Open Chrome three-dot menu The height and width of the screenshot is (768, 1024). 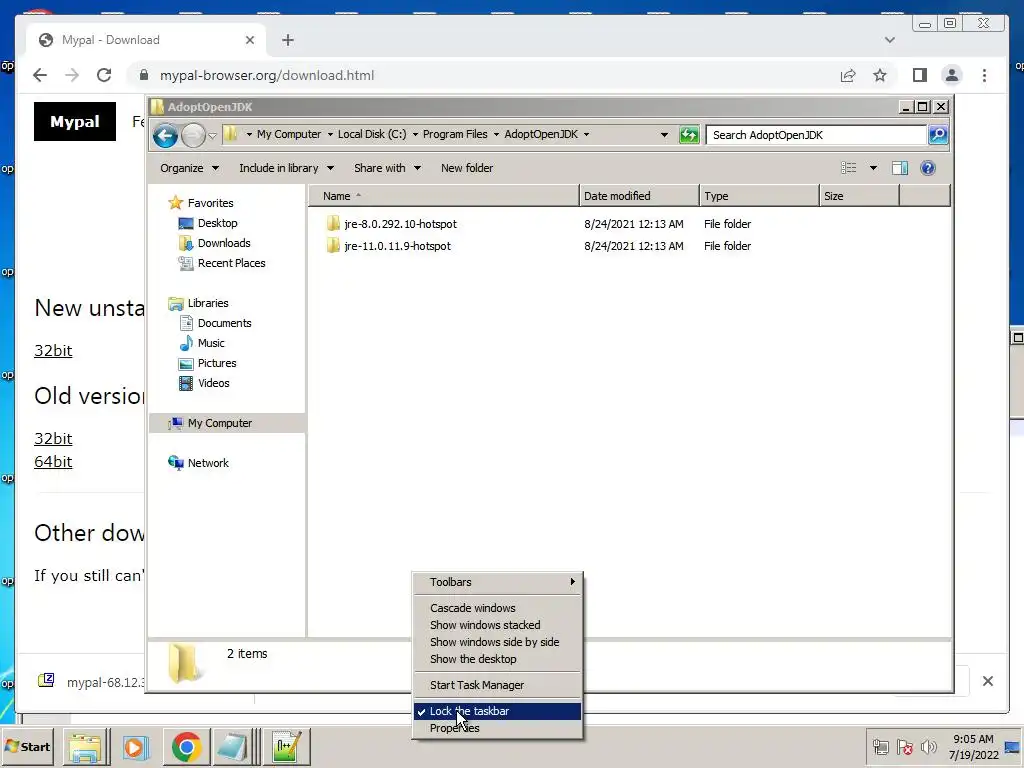coord(984,75)
